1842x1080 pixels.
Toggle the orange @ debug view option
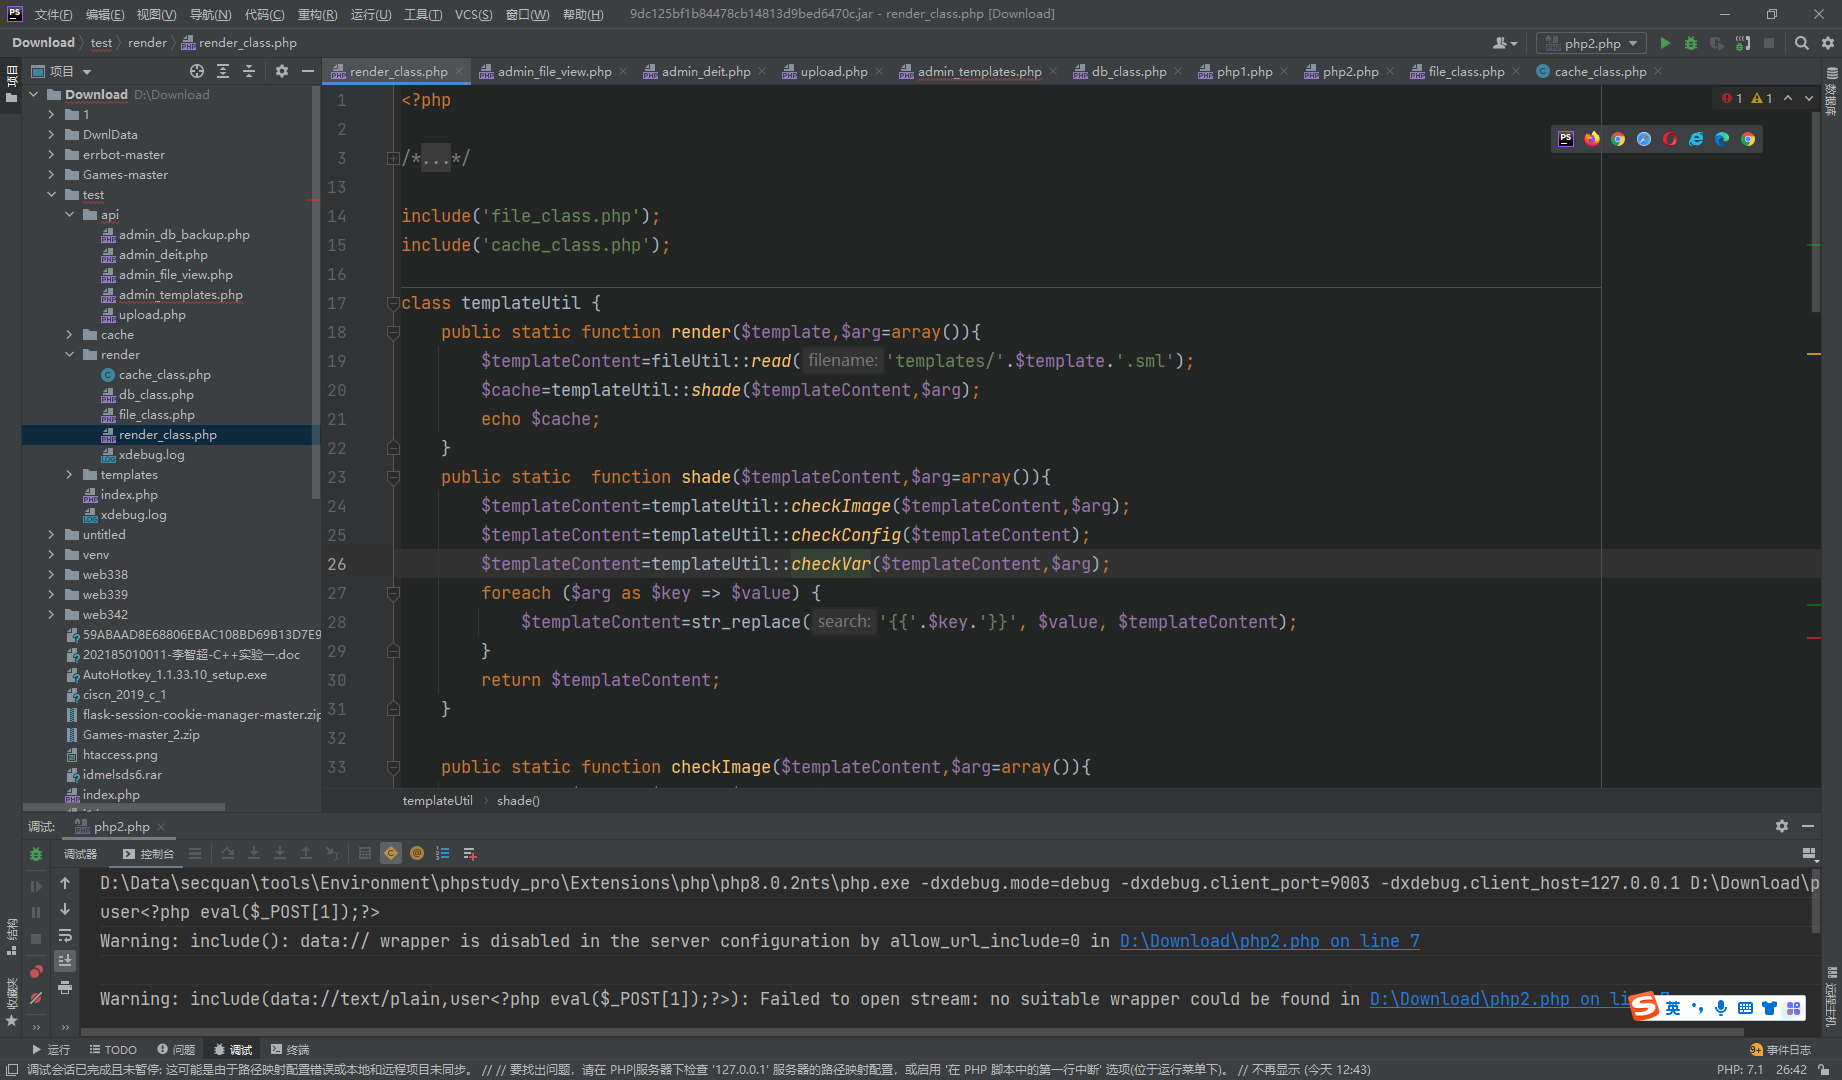pyautogui.click(x=417, y=853)
